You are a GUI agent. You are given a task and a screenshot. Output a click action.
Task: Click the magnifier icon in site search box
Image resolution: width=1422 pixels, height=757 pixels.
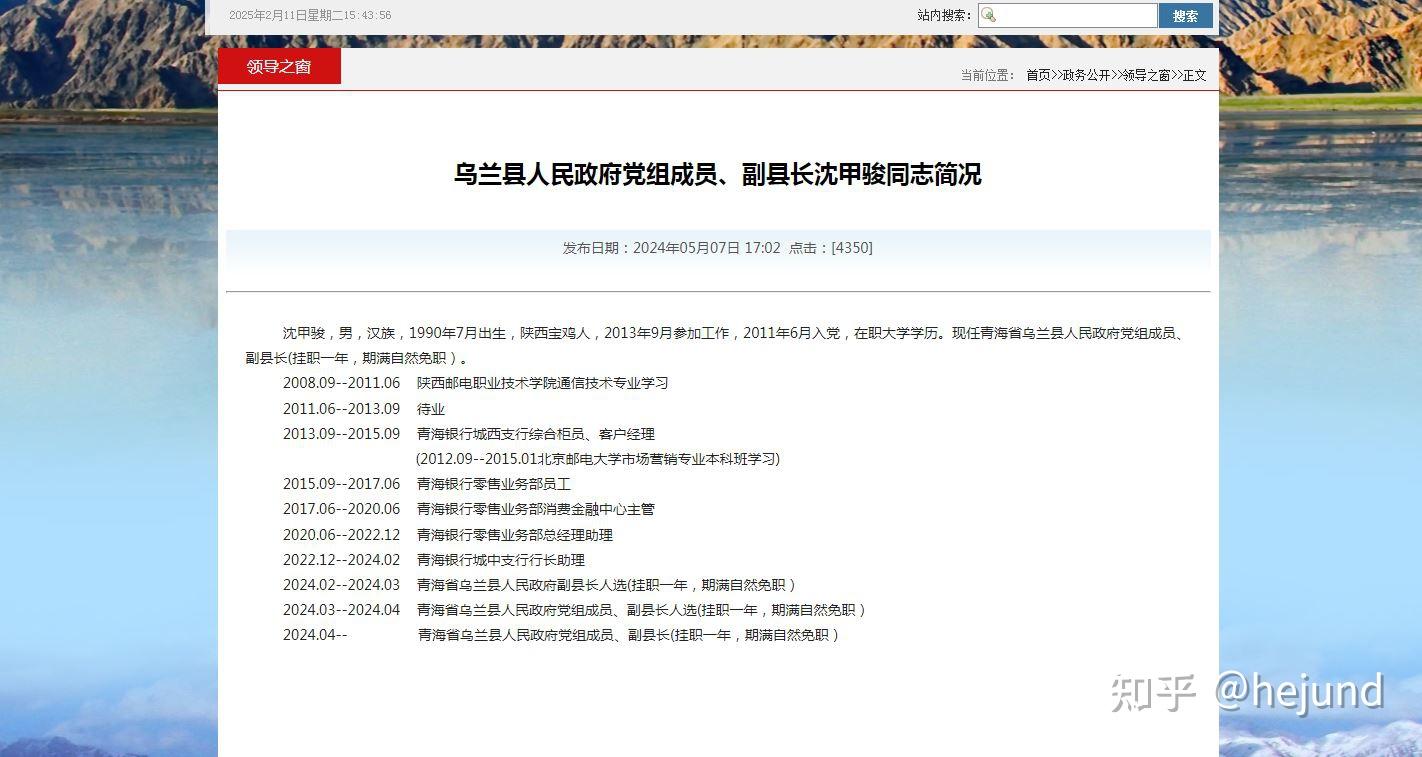pos(988,15)
